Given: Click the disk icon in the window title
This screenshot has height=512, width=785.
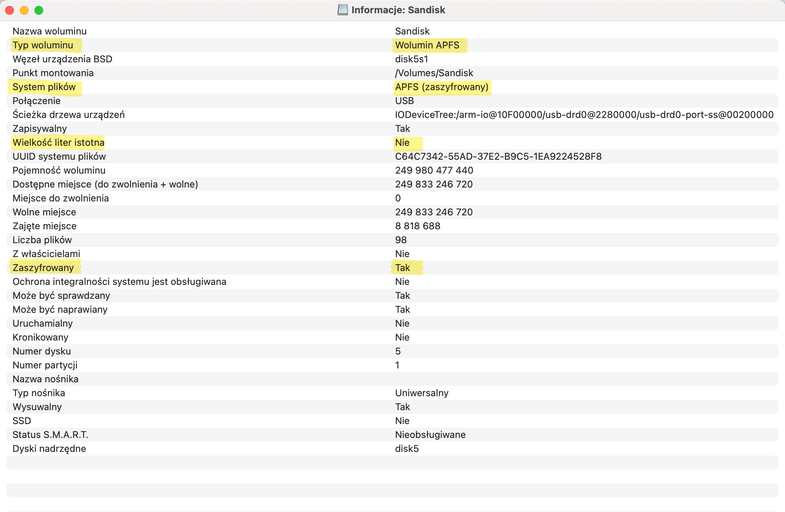Looking at the screenshot, I should click(342, 10).
